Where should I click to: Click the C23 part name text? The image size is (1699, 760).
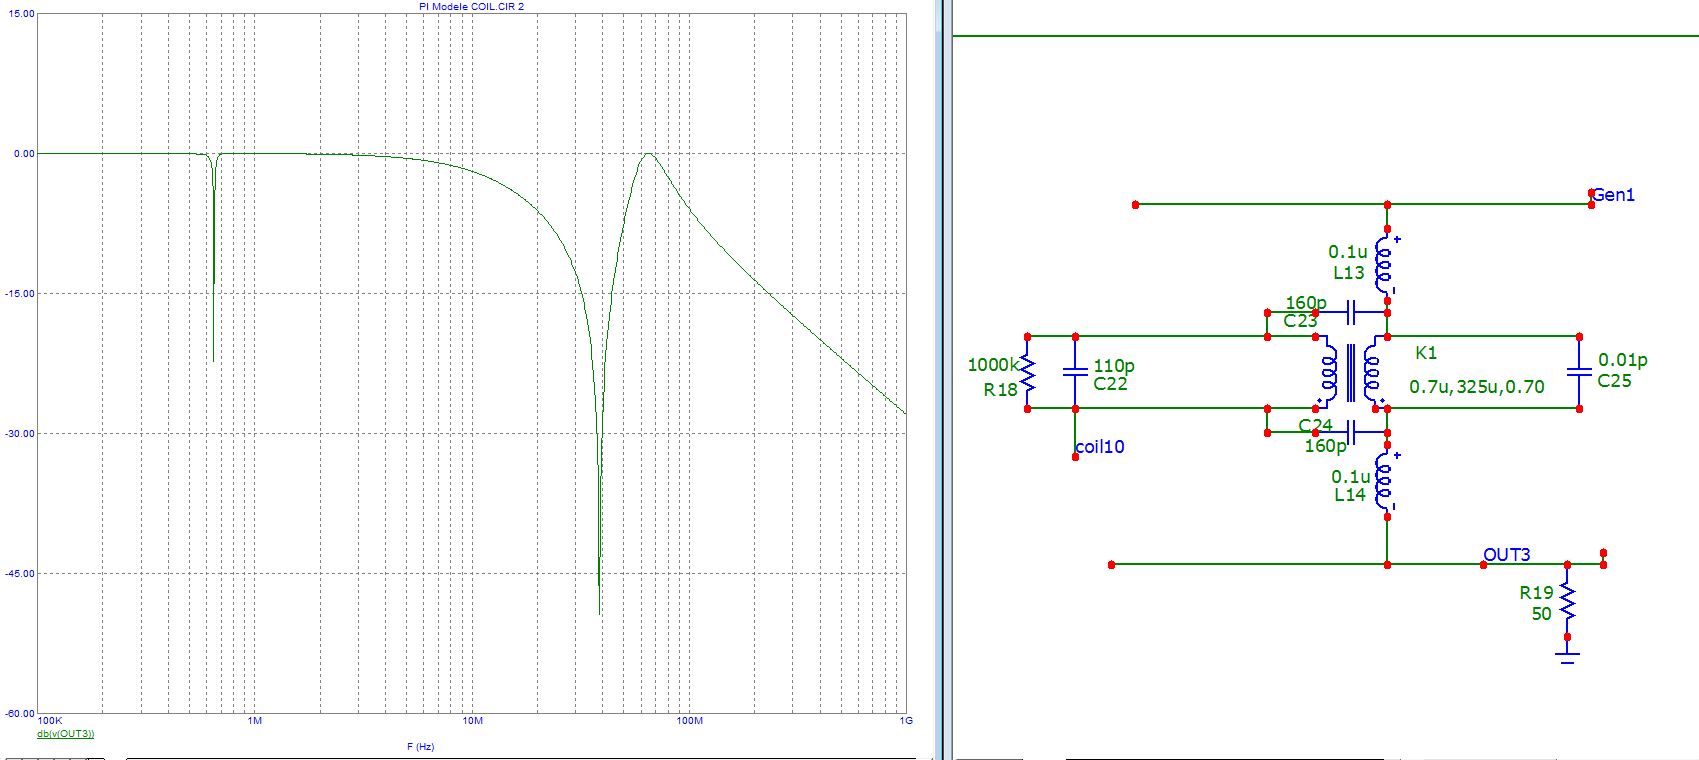[1301, 321]
